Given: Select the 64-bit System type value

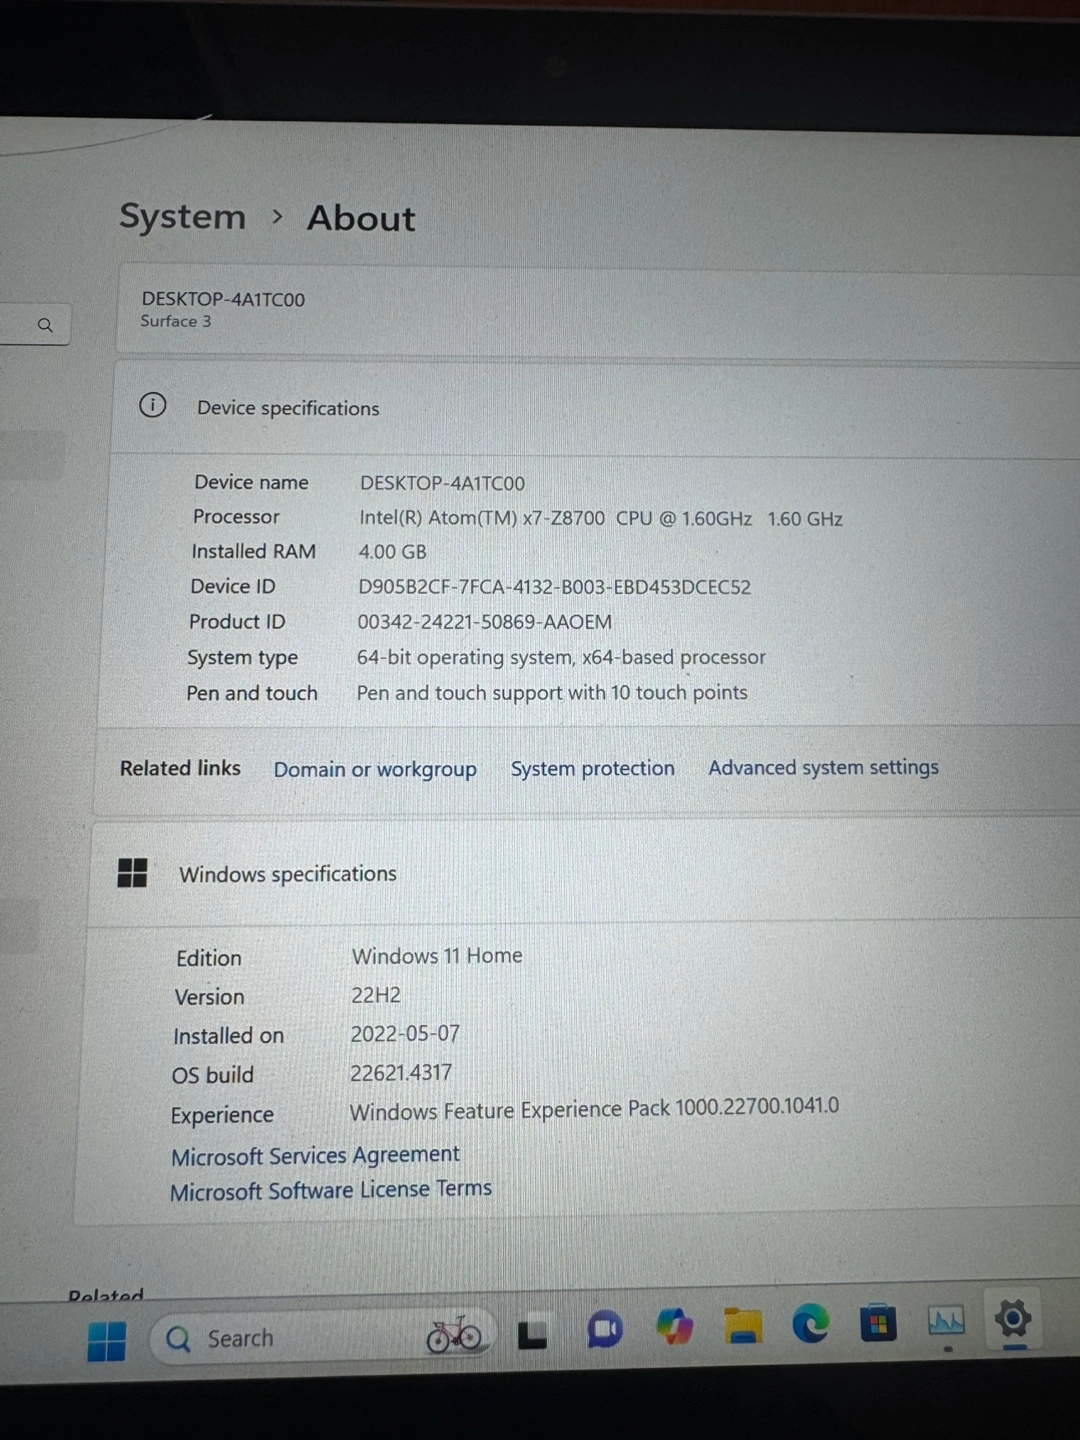Looking at the screenshot, I should pyautogui.click(x=561, y=657).
